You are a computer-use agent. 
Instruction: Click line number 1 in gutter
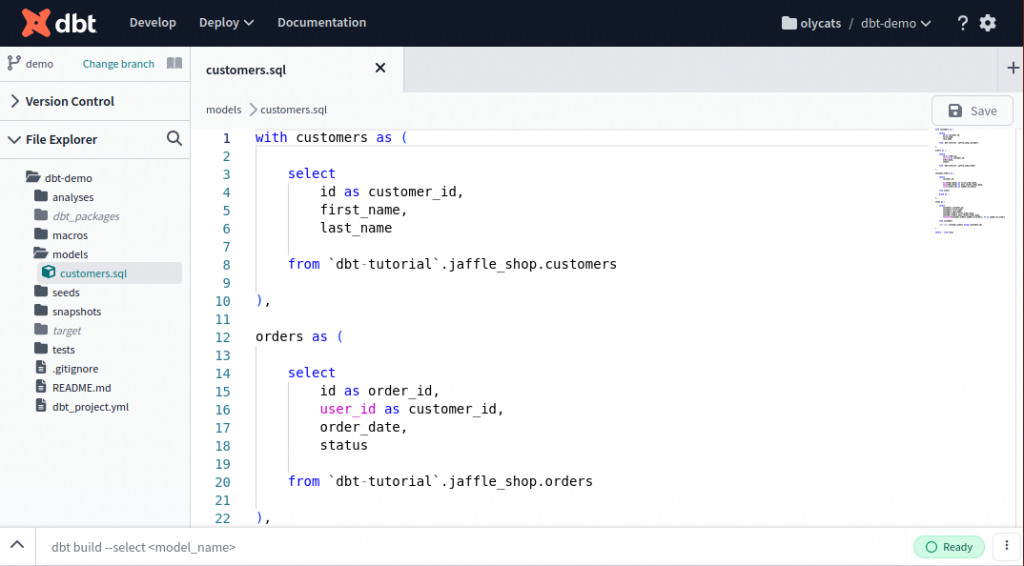[226, 138]
